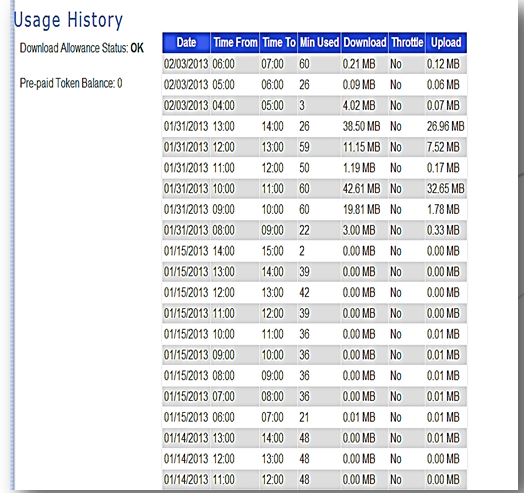
Task: Click the Upload column header
Action: pyautogui.click(x=446, y=42)
